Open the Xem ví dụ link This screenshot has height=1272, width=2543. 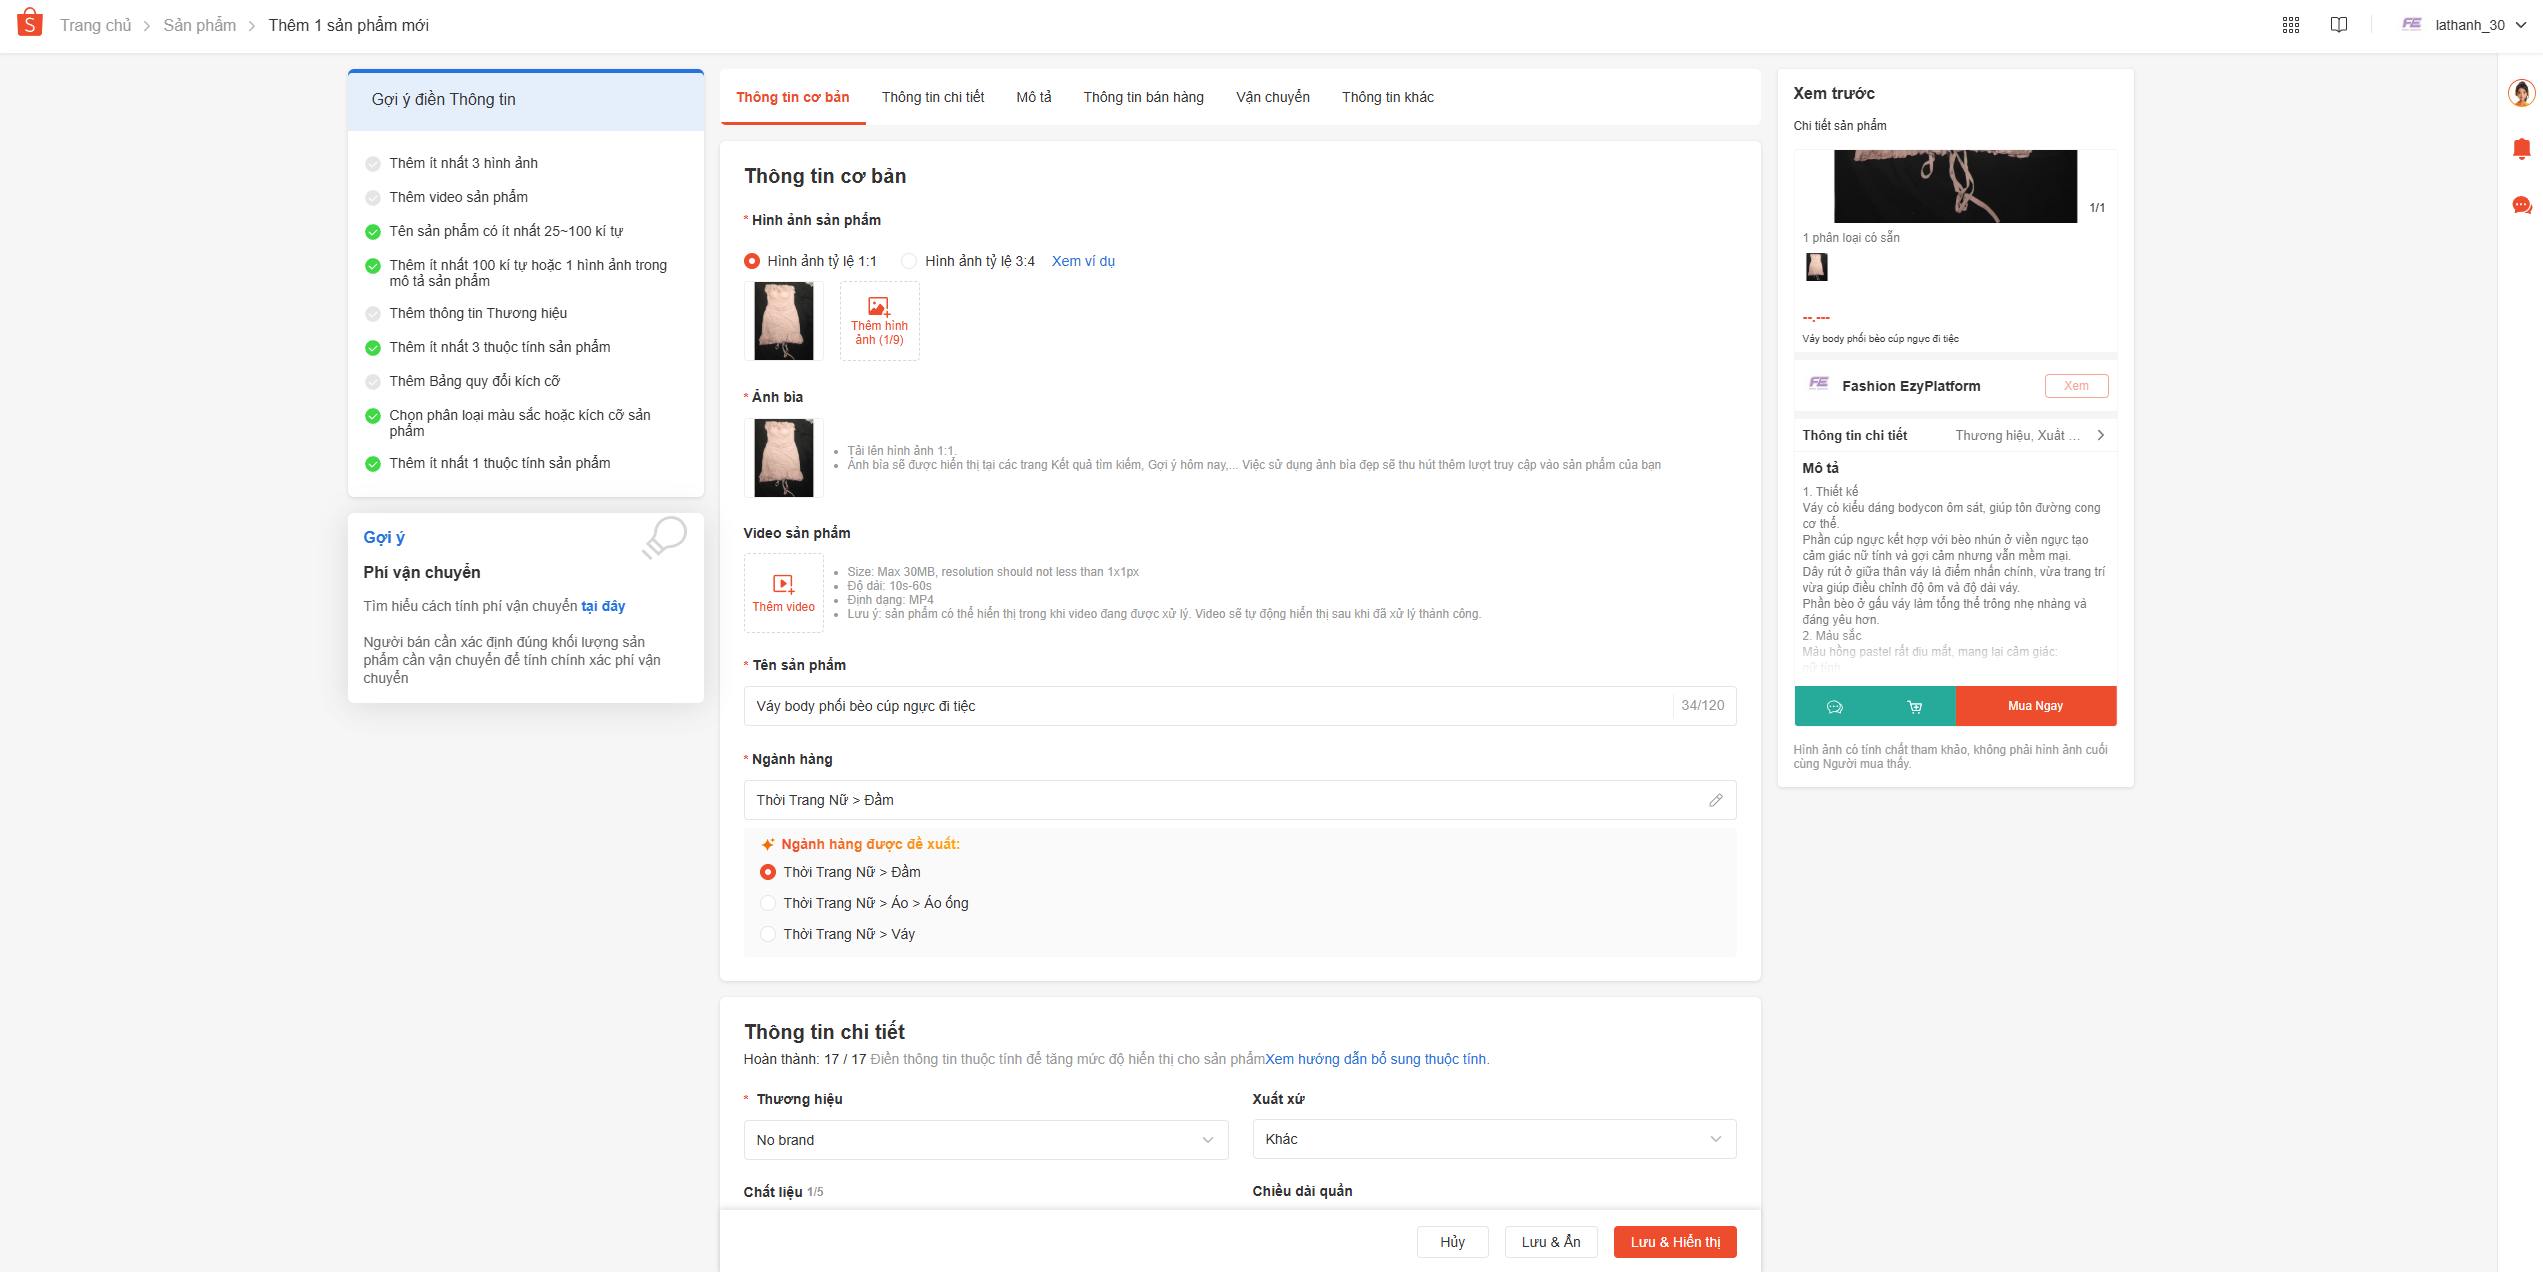tap(1083, 261)
